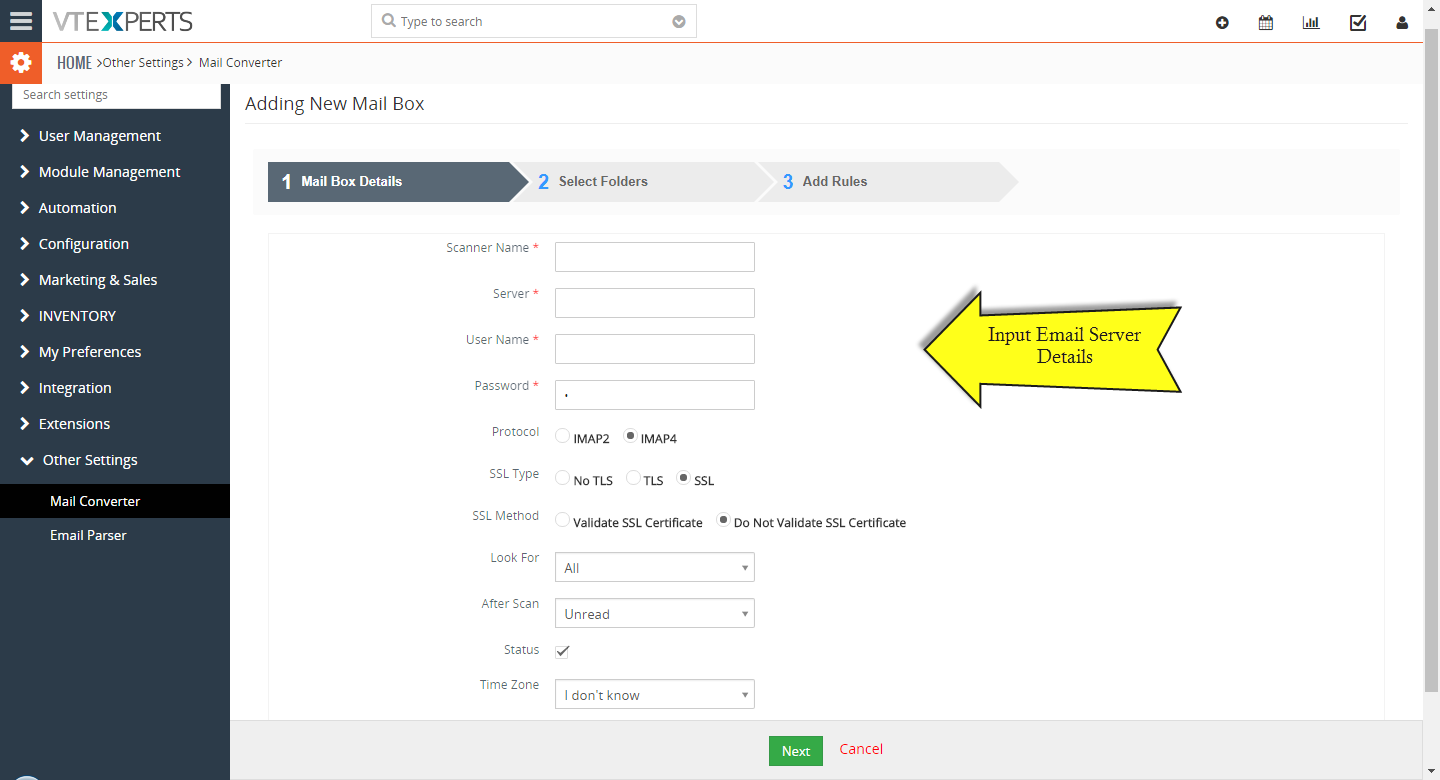Image resolution: width=1440 pixels, height=780 pixels.
Task: Click the Scanner Name field
Action: pos(655,257)
